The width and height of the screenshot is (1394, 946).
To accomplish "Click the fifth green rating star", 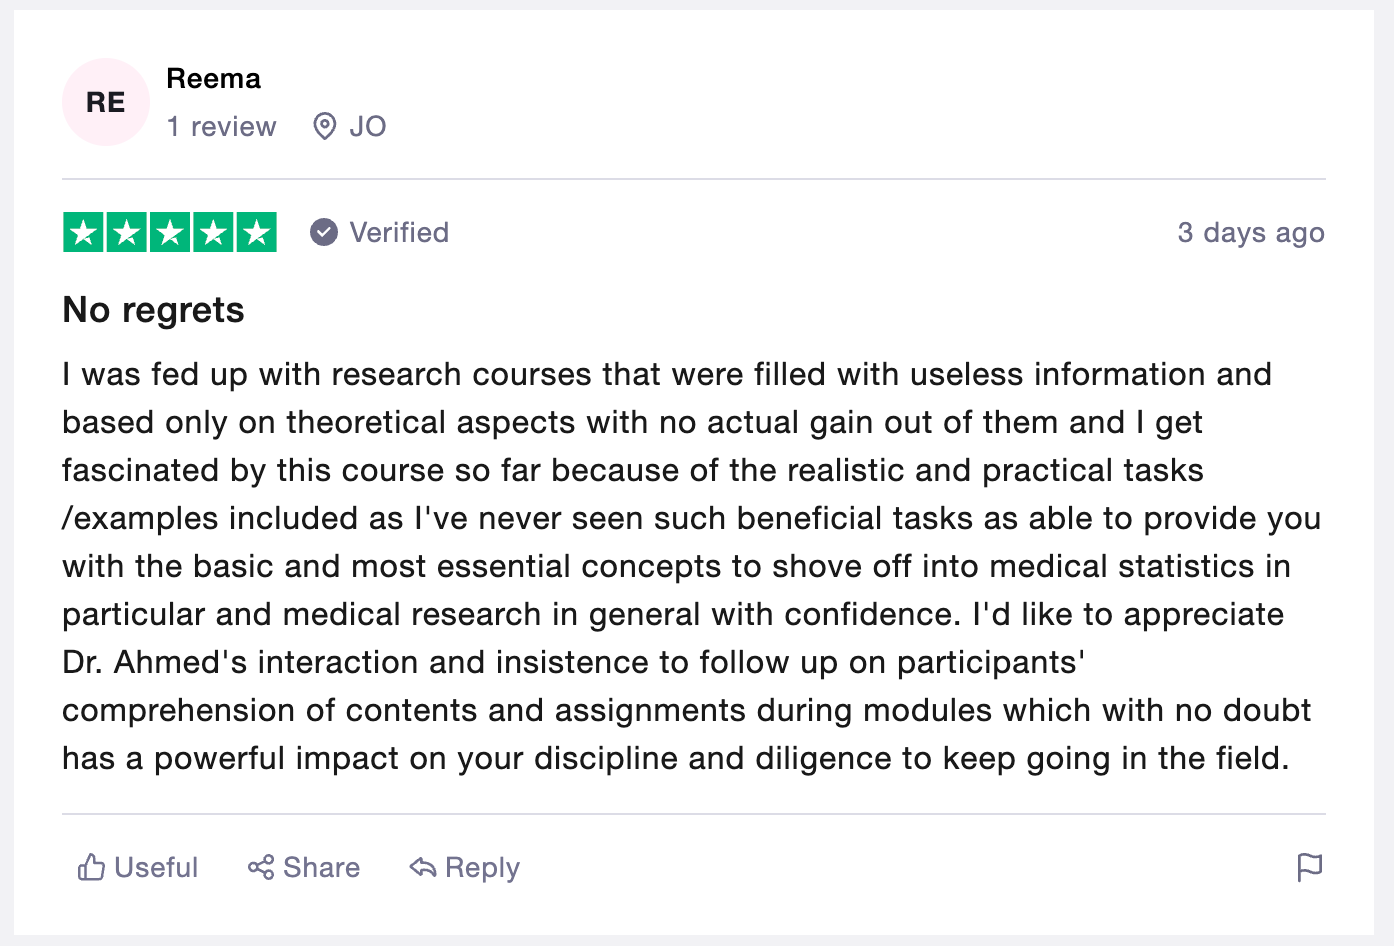I will [x=256, y=233].
